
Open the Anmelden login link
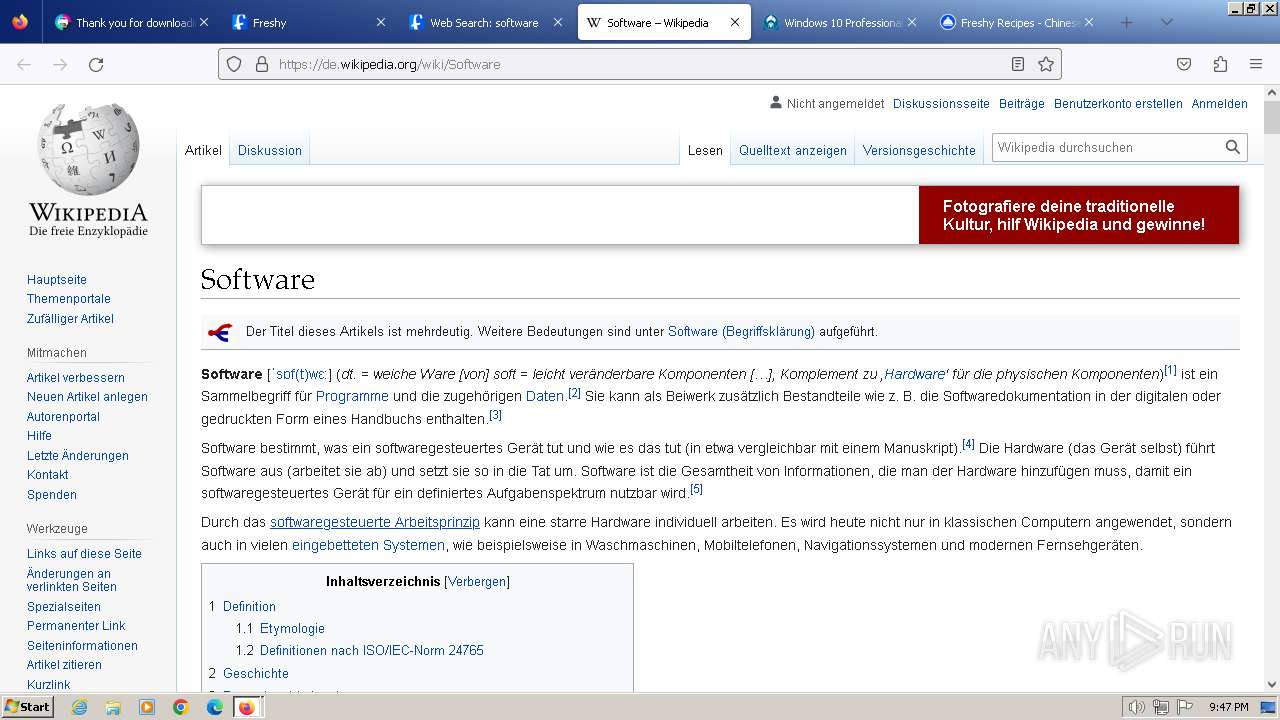point(1219,103)
